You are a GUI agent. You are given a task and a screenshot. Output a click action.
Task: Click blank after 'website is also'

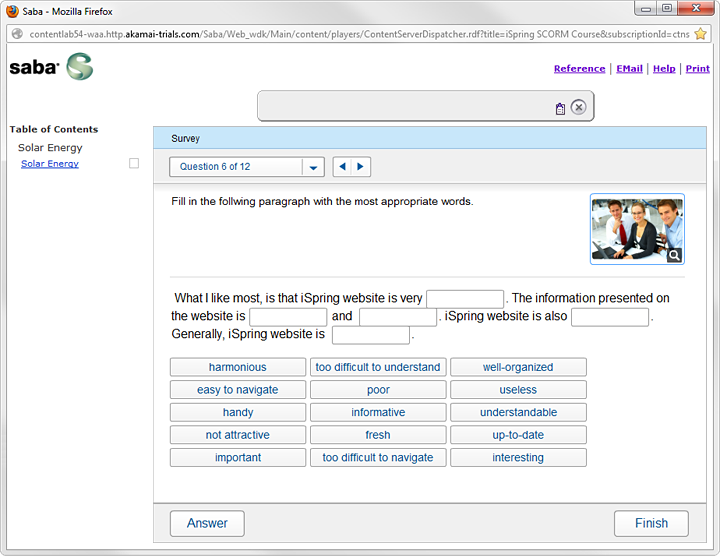(x=610, y=317)
